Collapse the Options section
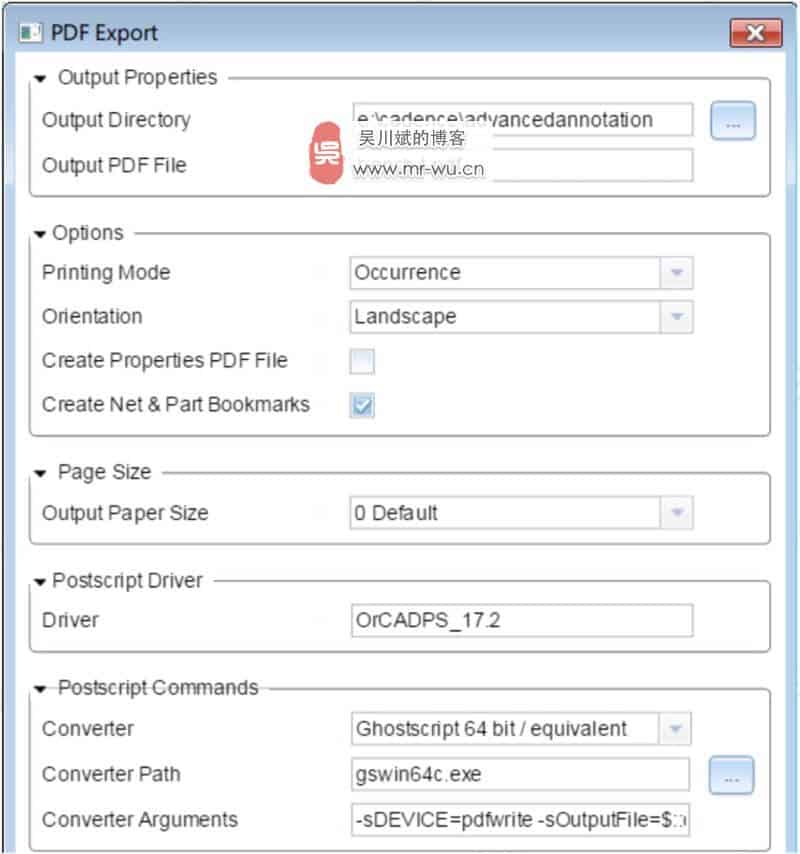This screenshot has width=800, height=854. [x=40, y=234]
